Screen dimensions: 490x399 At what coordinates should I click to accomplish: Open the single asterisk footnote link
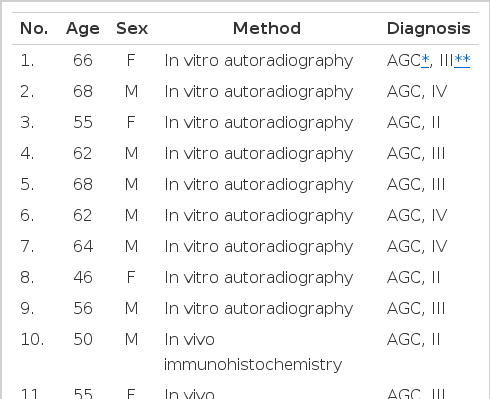425,60
